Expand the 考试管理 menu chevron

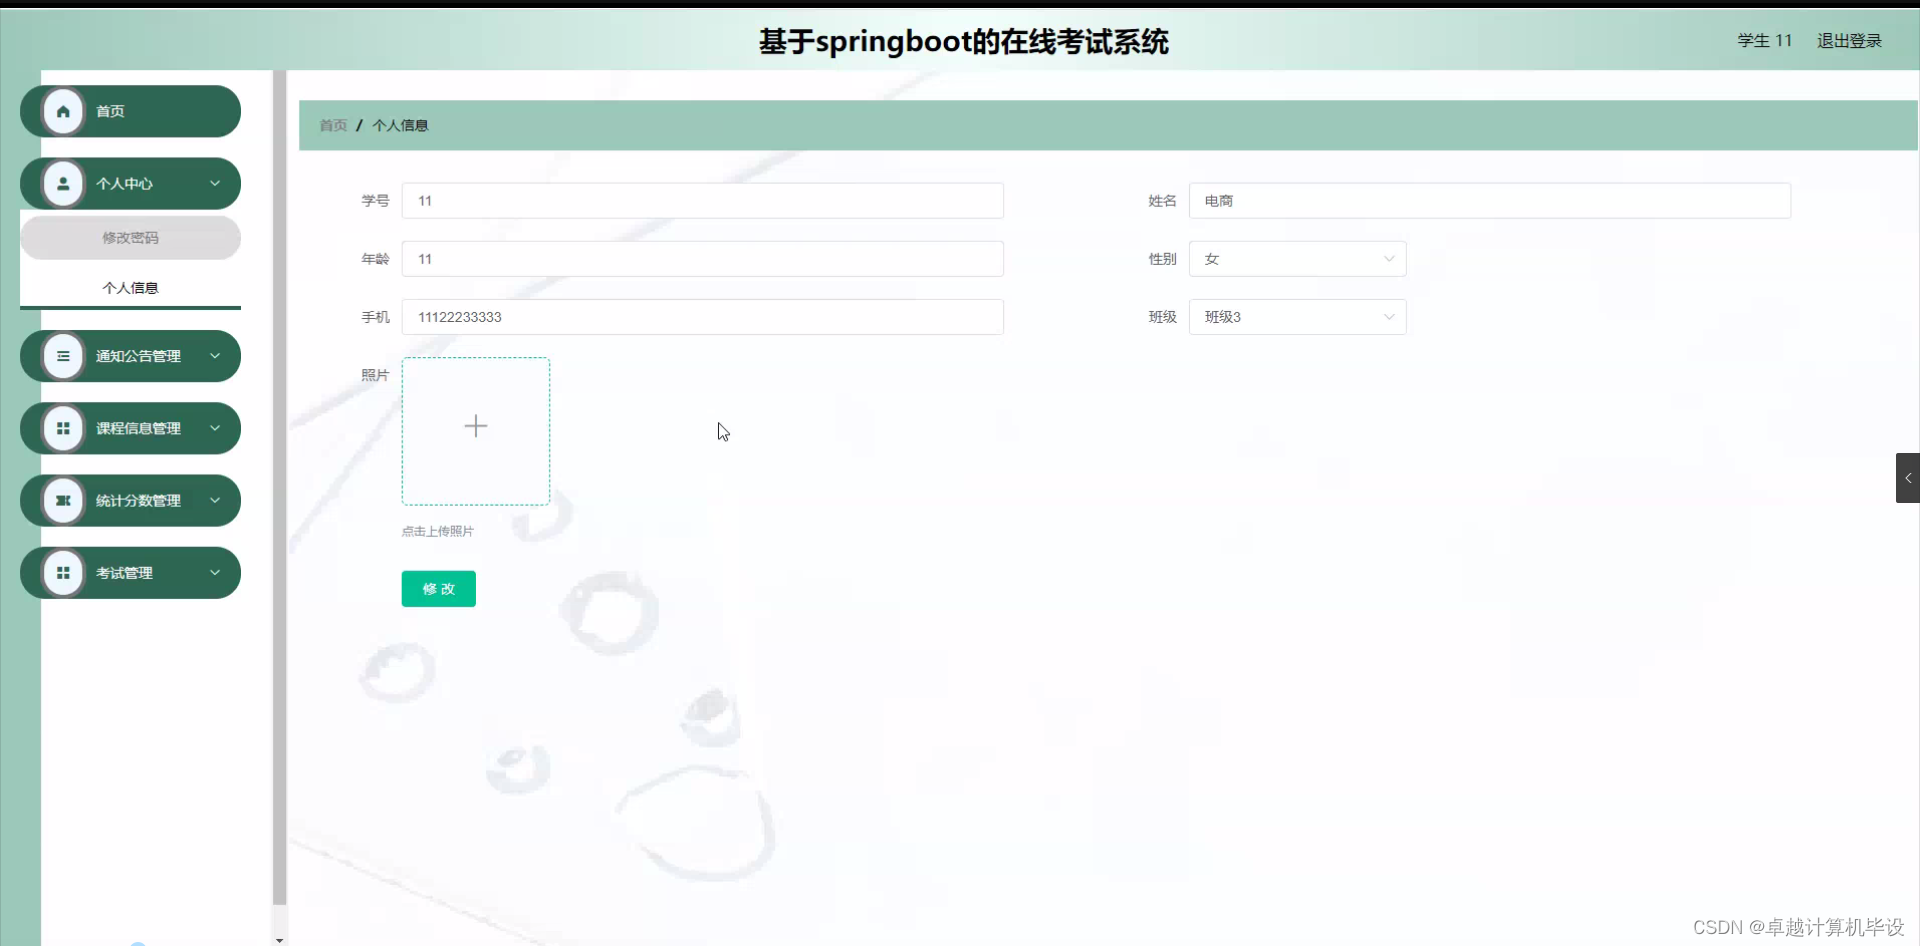pos(215,573)
